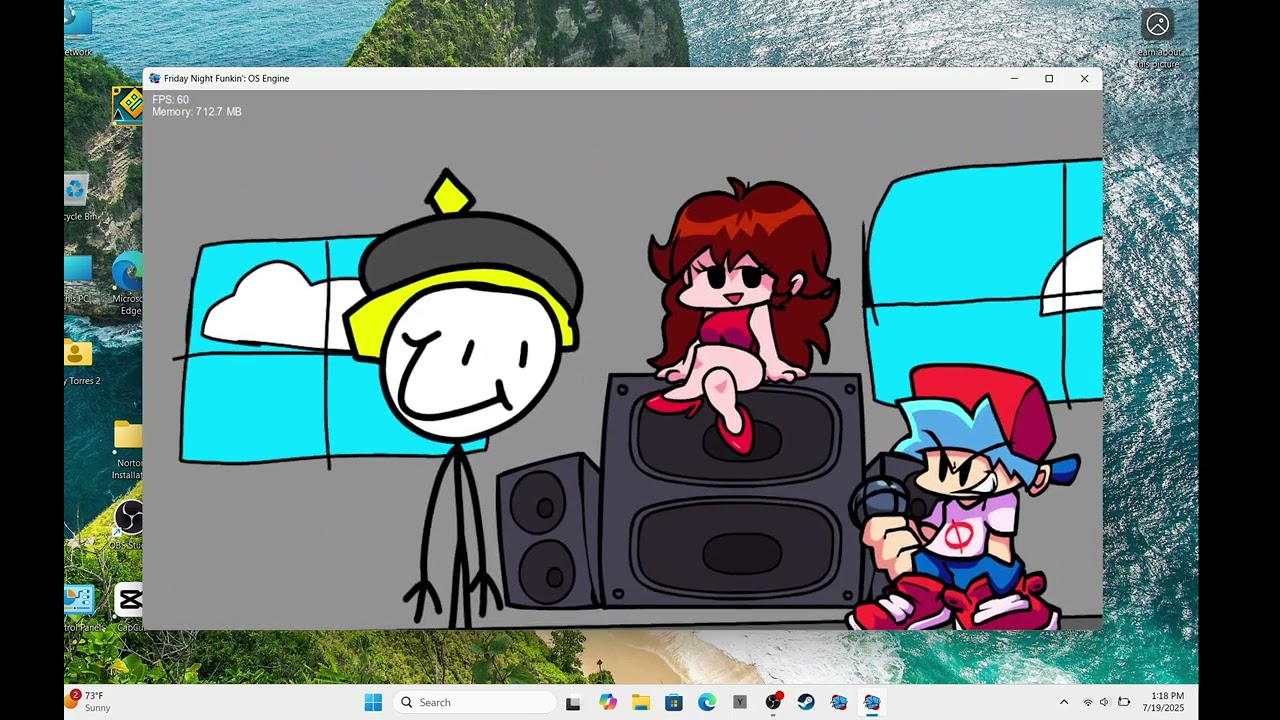Viewport: 1280px width, 720px height.
Task: Click the Friday Night Funkin' window app icon
Action: click(155, 78)
